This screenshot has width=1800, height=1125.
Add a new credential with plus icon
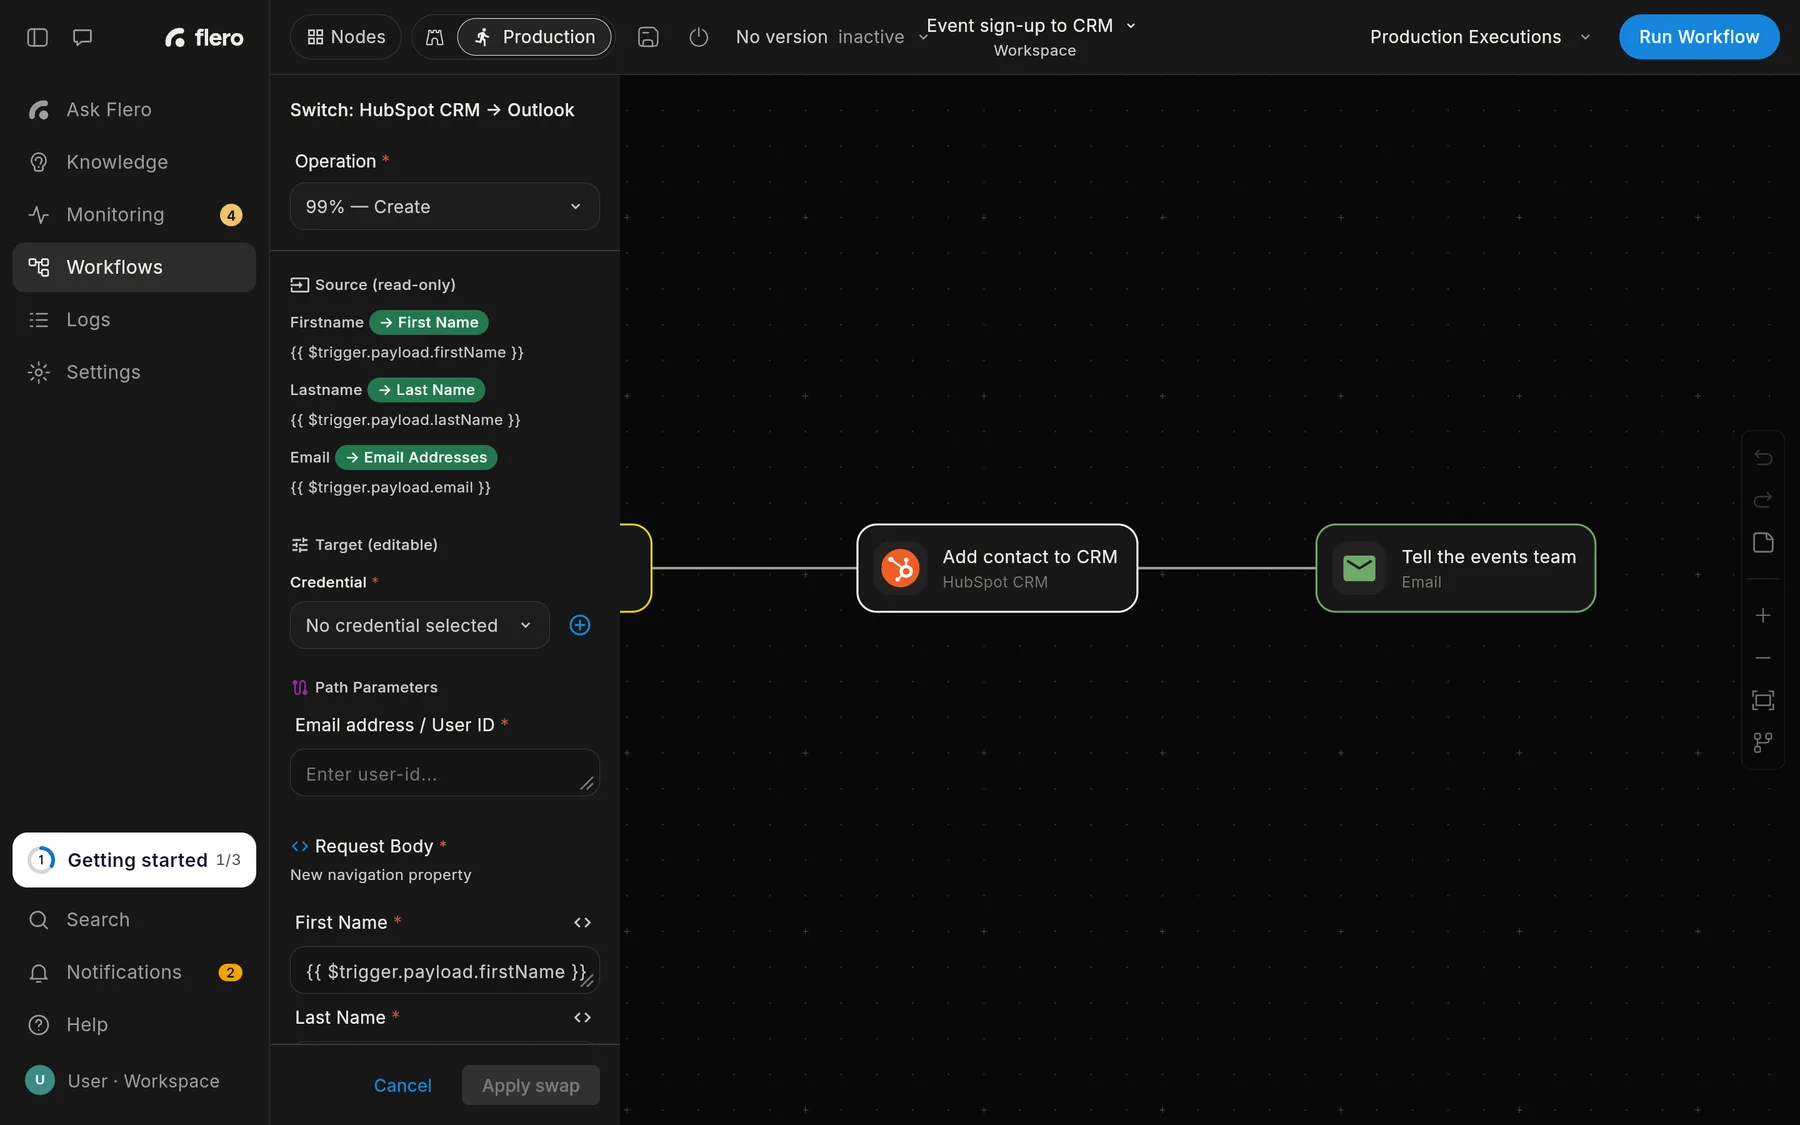580,625
